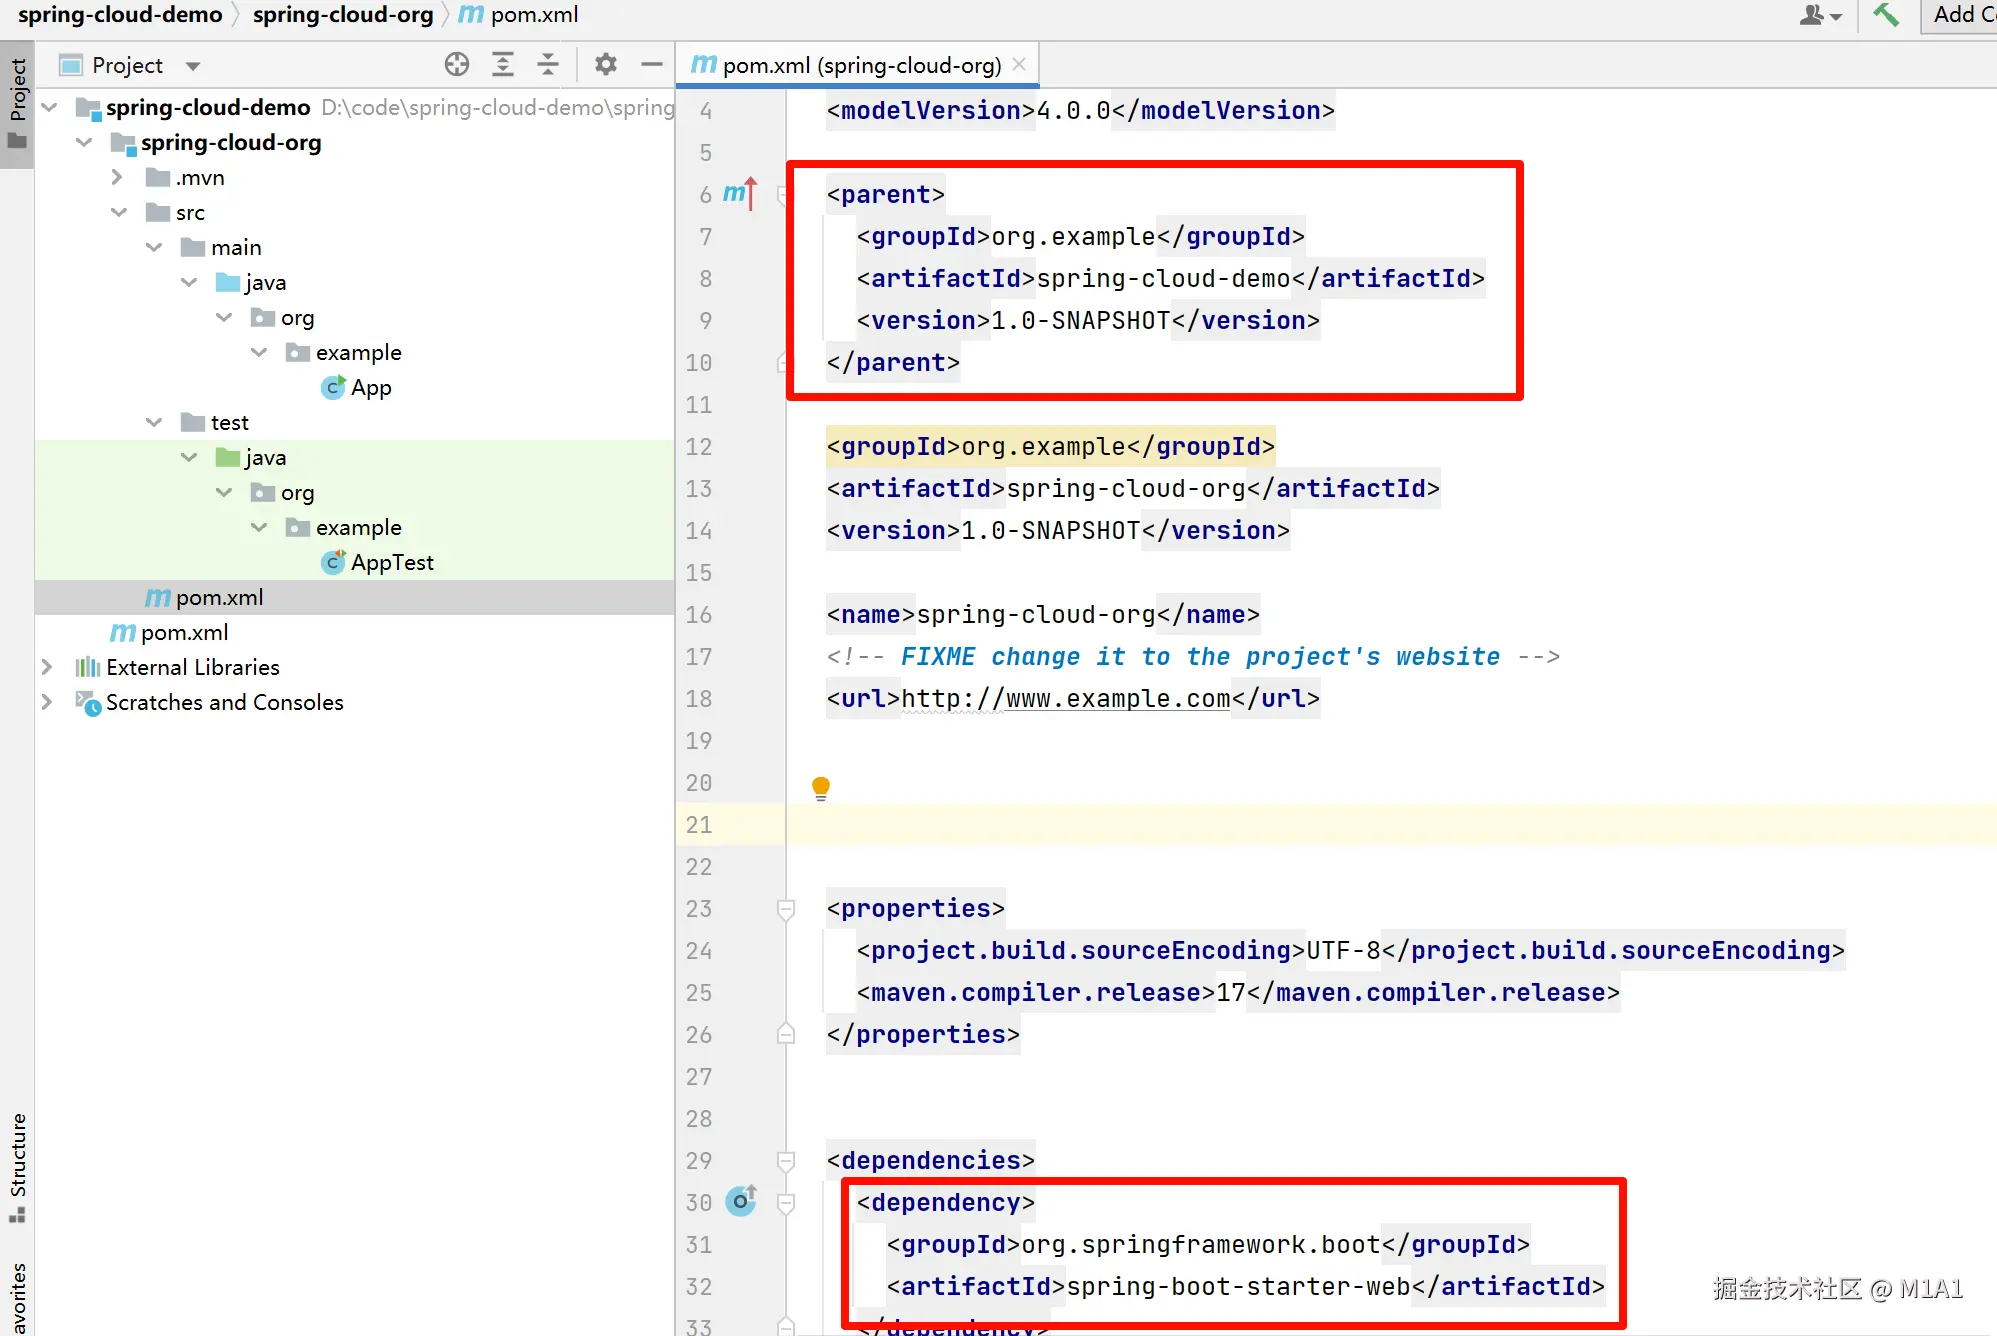The image size is (1997, 1336).
Task: Select AppTest class in the tree
Action: click(x=391, y=562)
